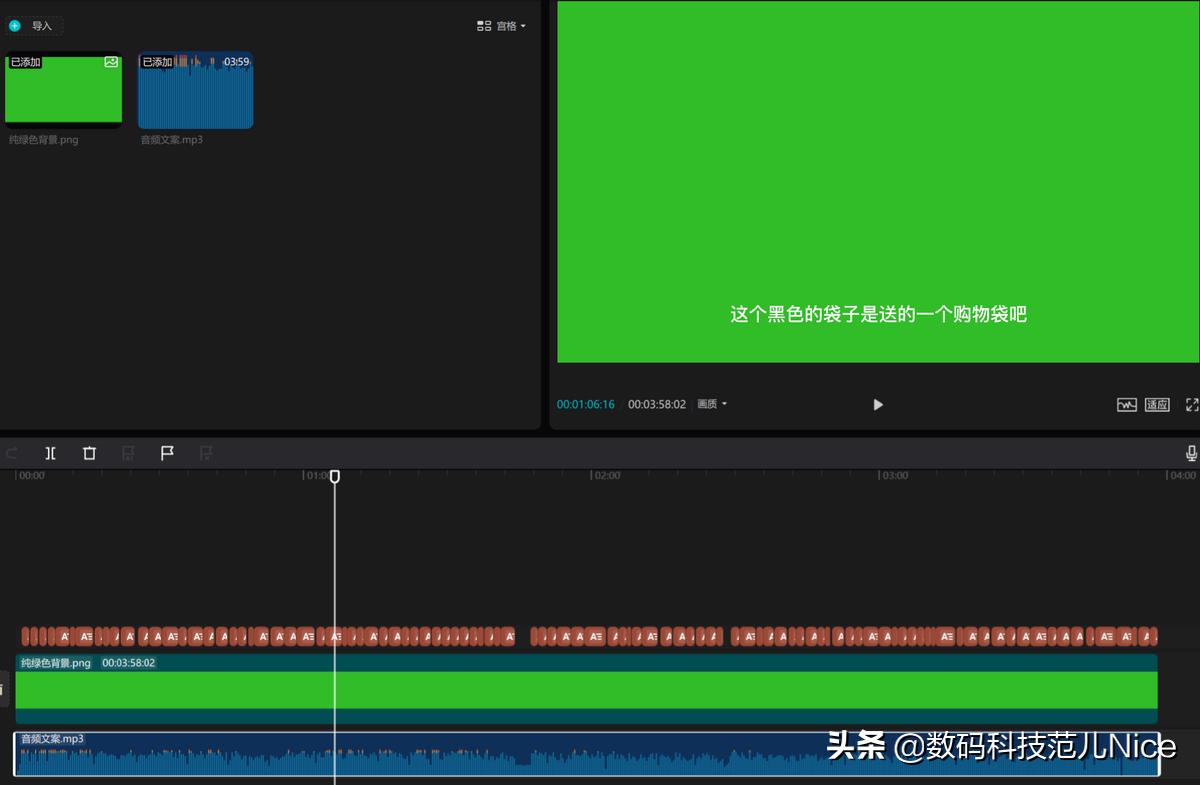
Task: Open the 画质 quality dropdown
Action: coord(710,404)
